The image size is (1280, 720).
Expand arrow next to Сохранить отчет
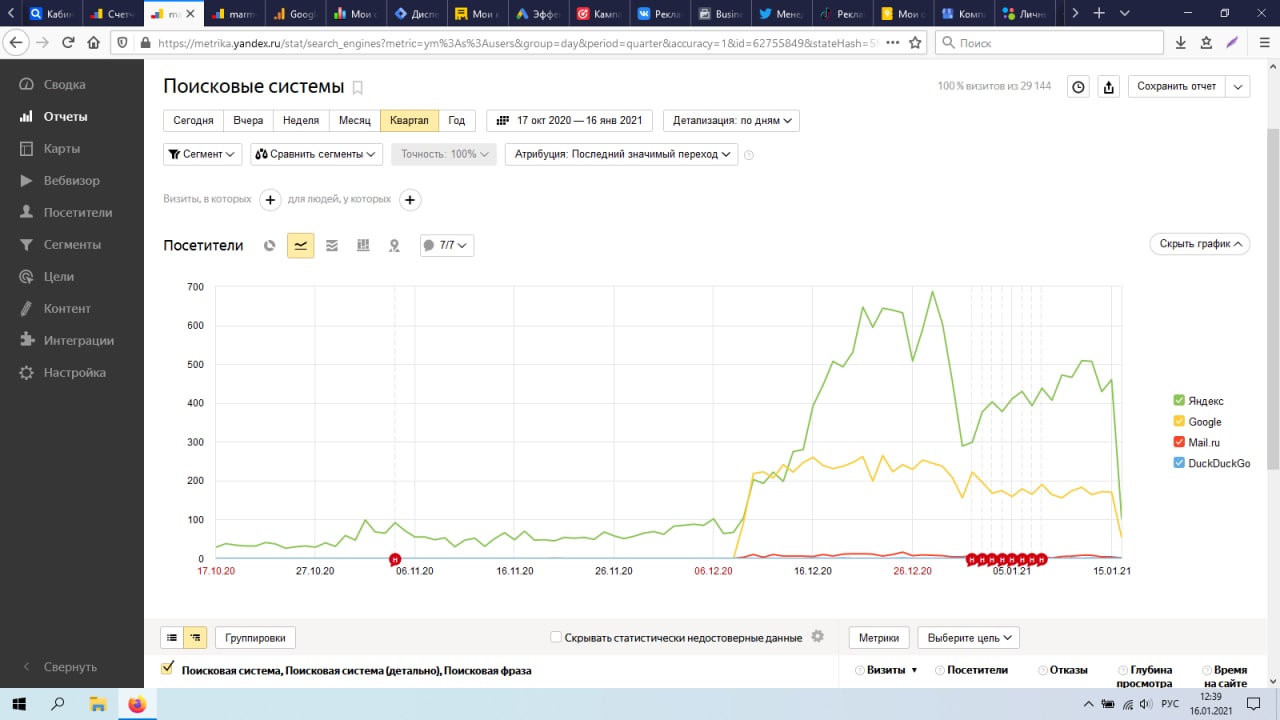1238,87
